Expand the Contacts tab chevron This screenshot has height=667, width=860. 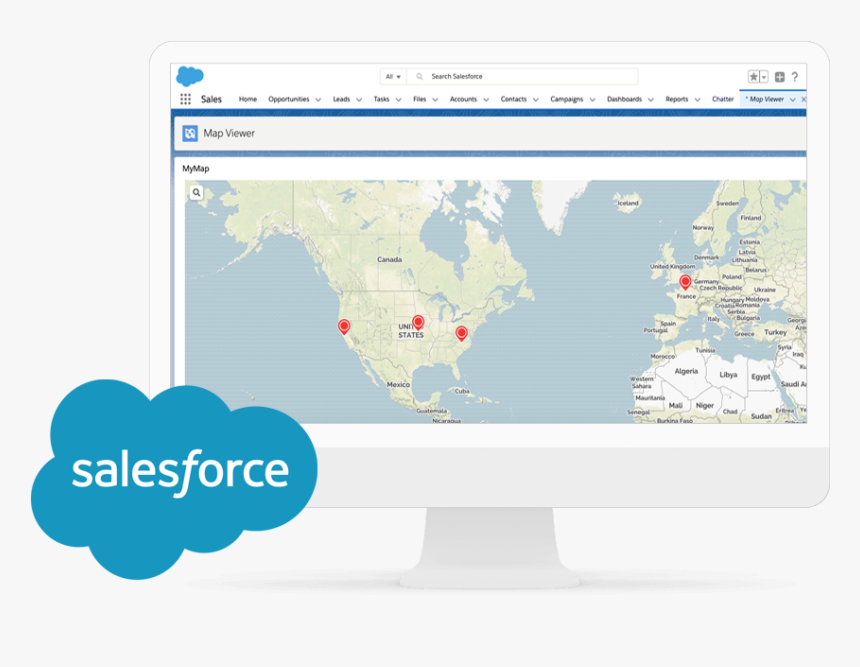pos(536,100)
